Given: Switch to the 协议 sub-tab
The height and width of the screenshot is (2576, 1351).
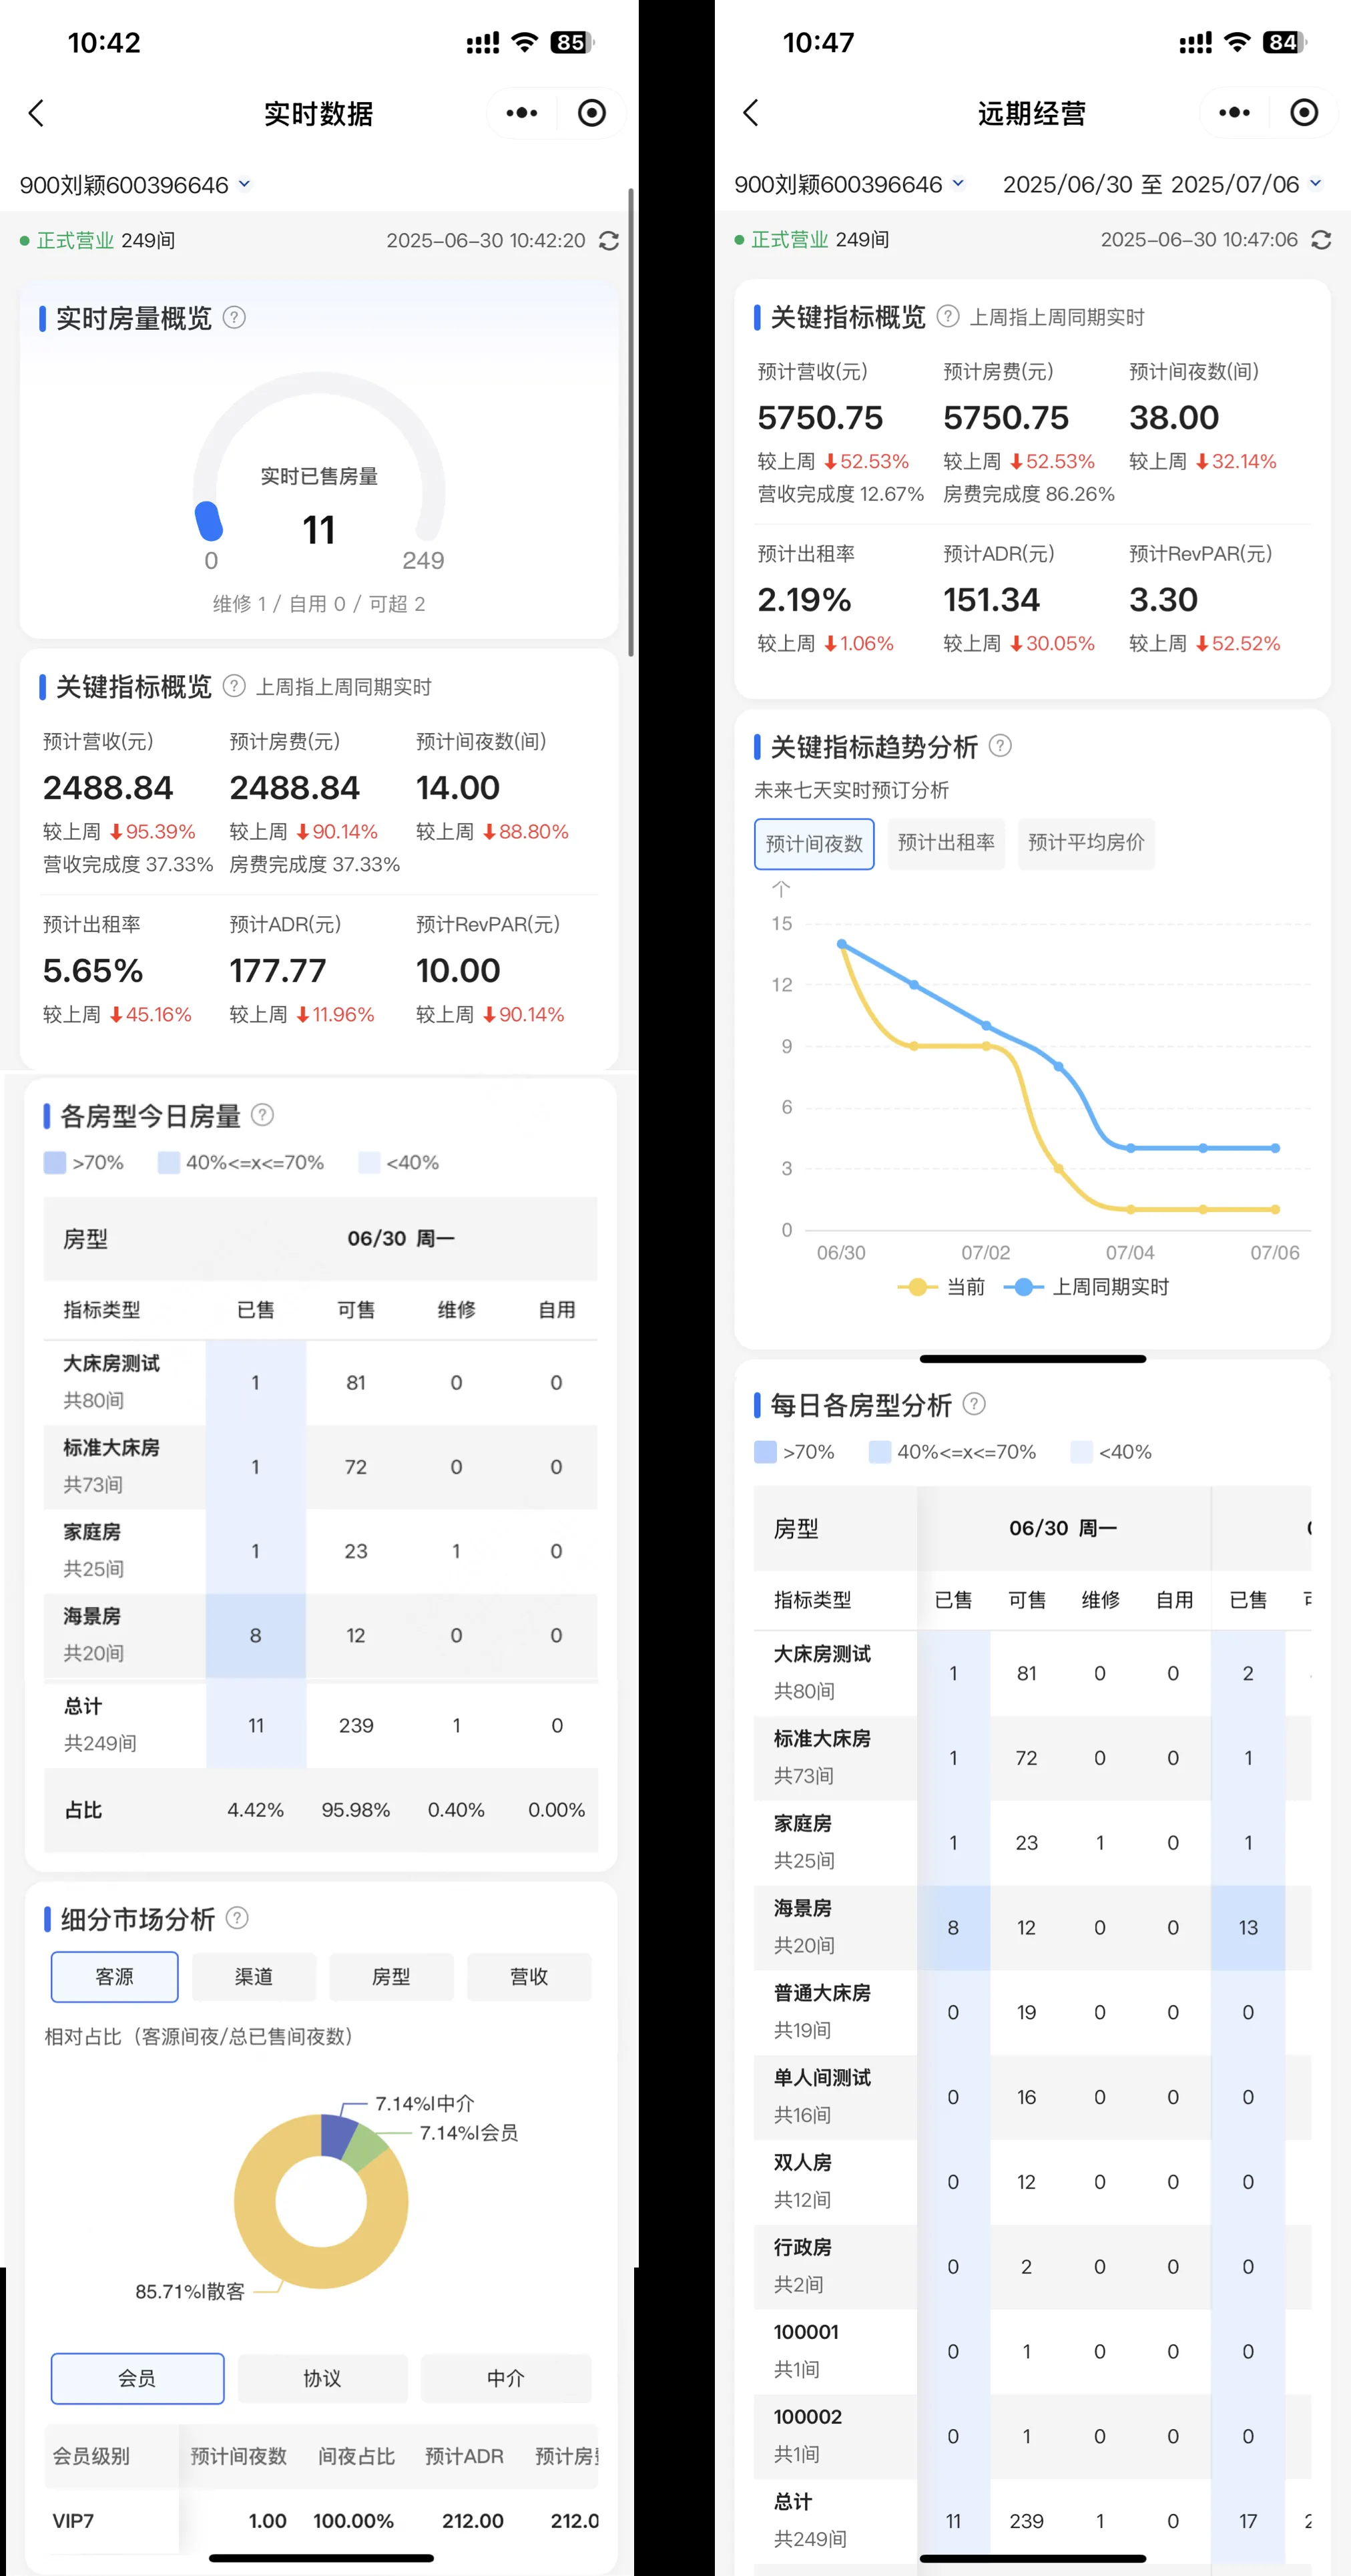Looking at the screenshot, I should click(322, 2378).
